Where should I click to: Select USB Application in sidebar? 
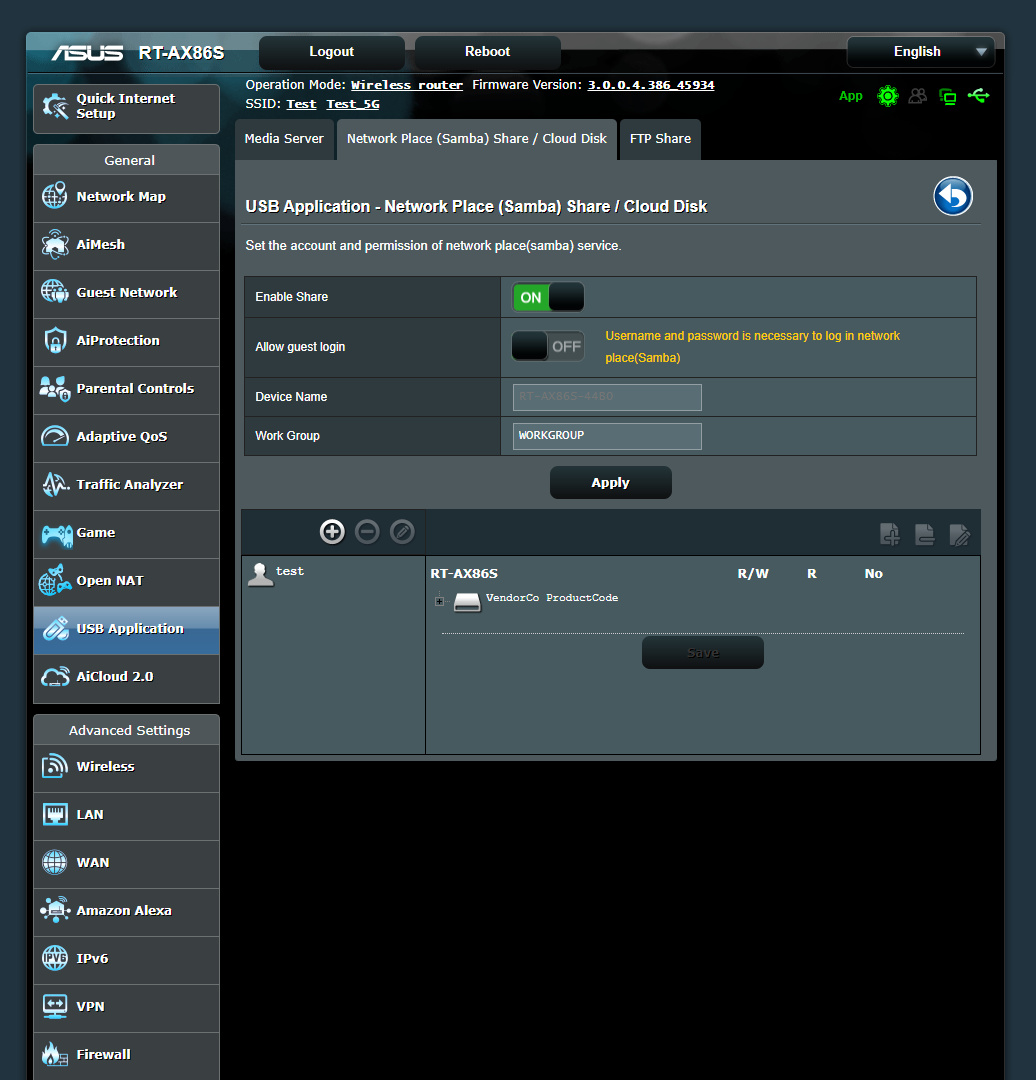(126, 630)
